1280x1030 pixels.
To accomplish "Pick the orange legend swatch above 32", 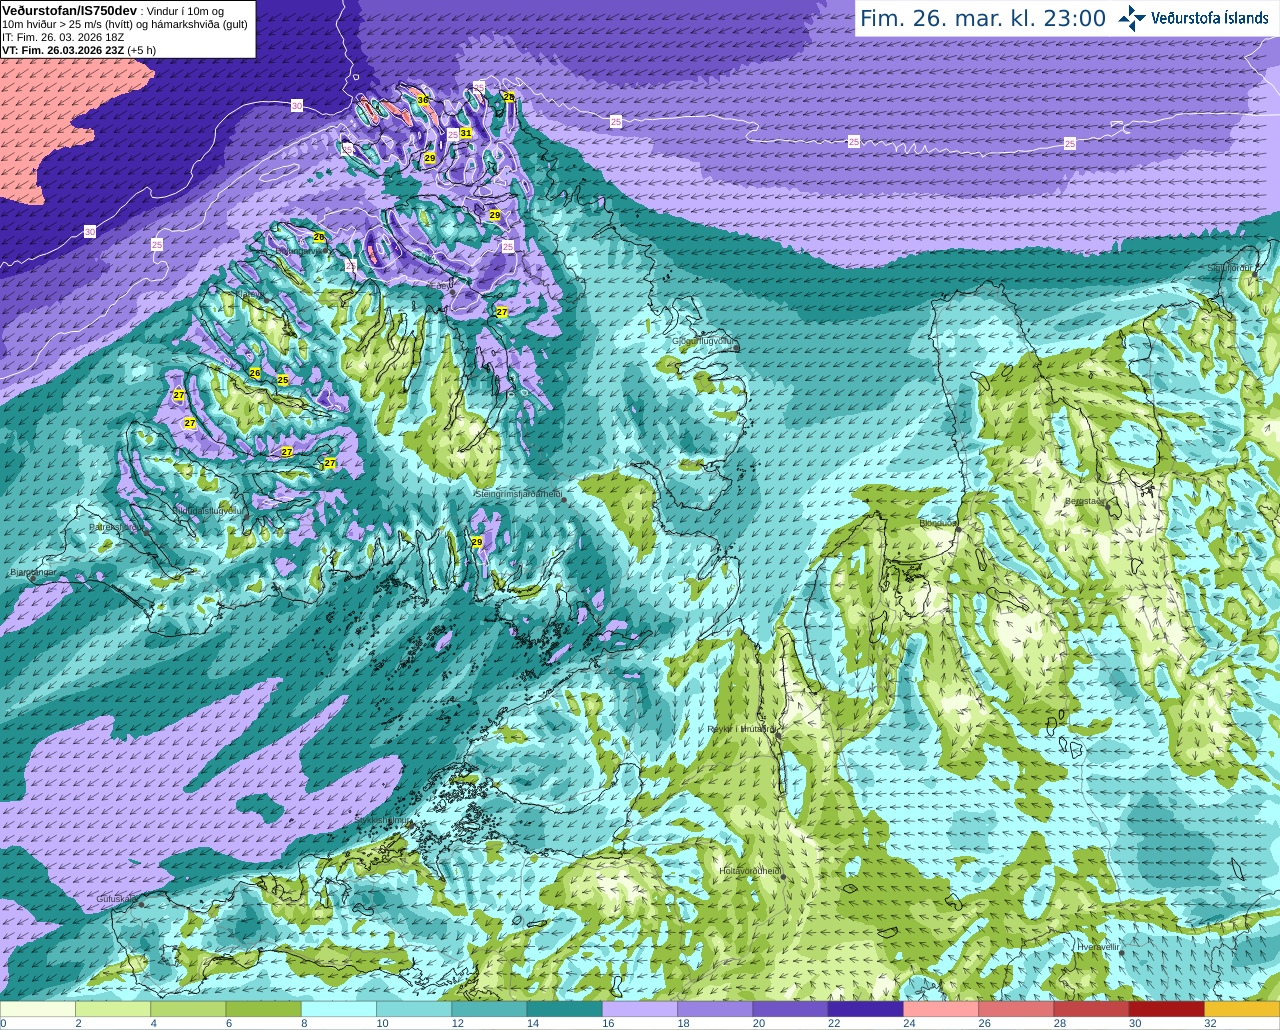I will tap(1242, 1009).
